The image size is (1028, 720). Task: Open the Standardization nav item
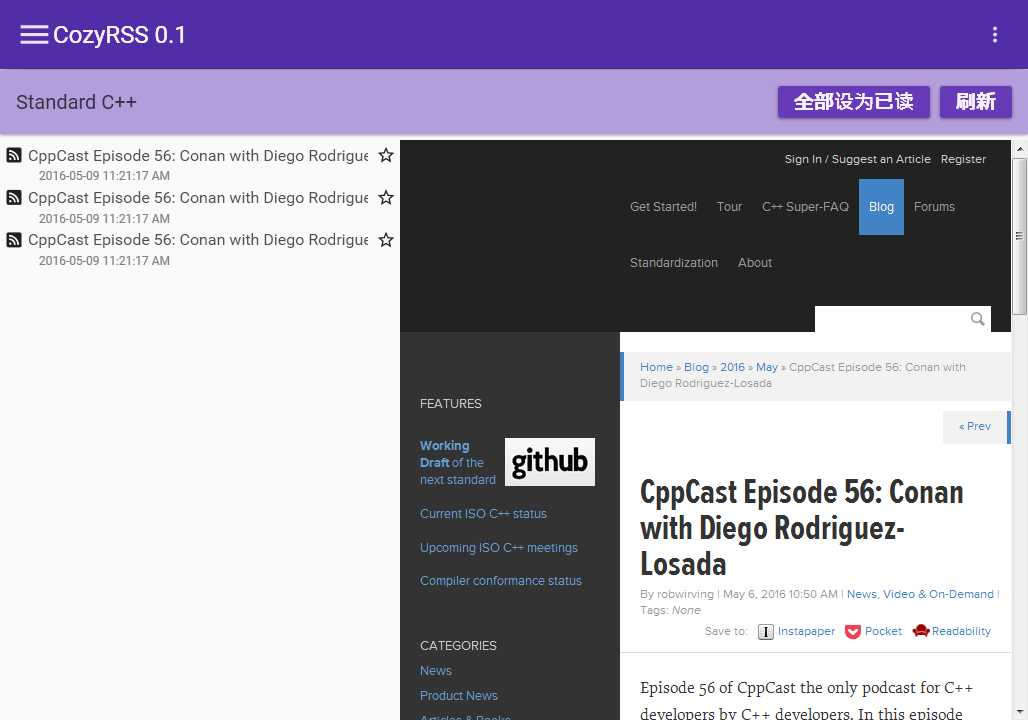pyautogui.click(x=673, y=263)
